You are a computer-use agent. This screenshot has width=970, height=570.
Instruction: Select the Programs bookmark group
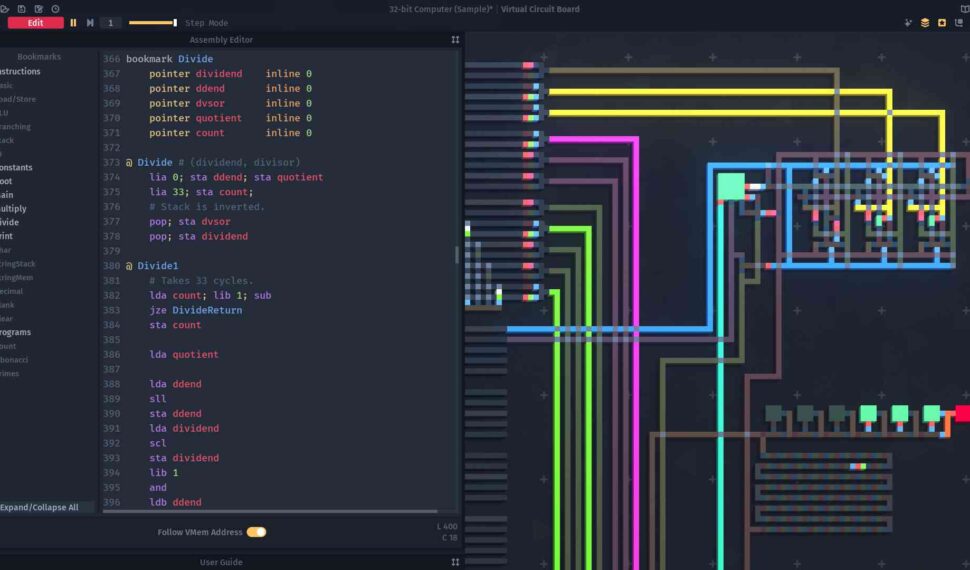coord(14,332)
